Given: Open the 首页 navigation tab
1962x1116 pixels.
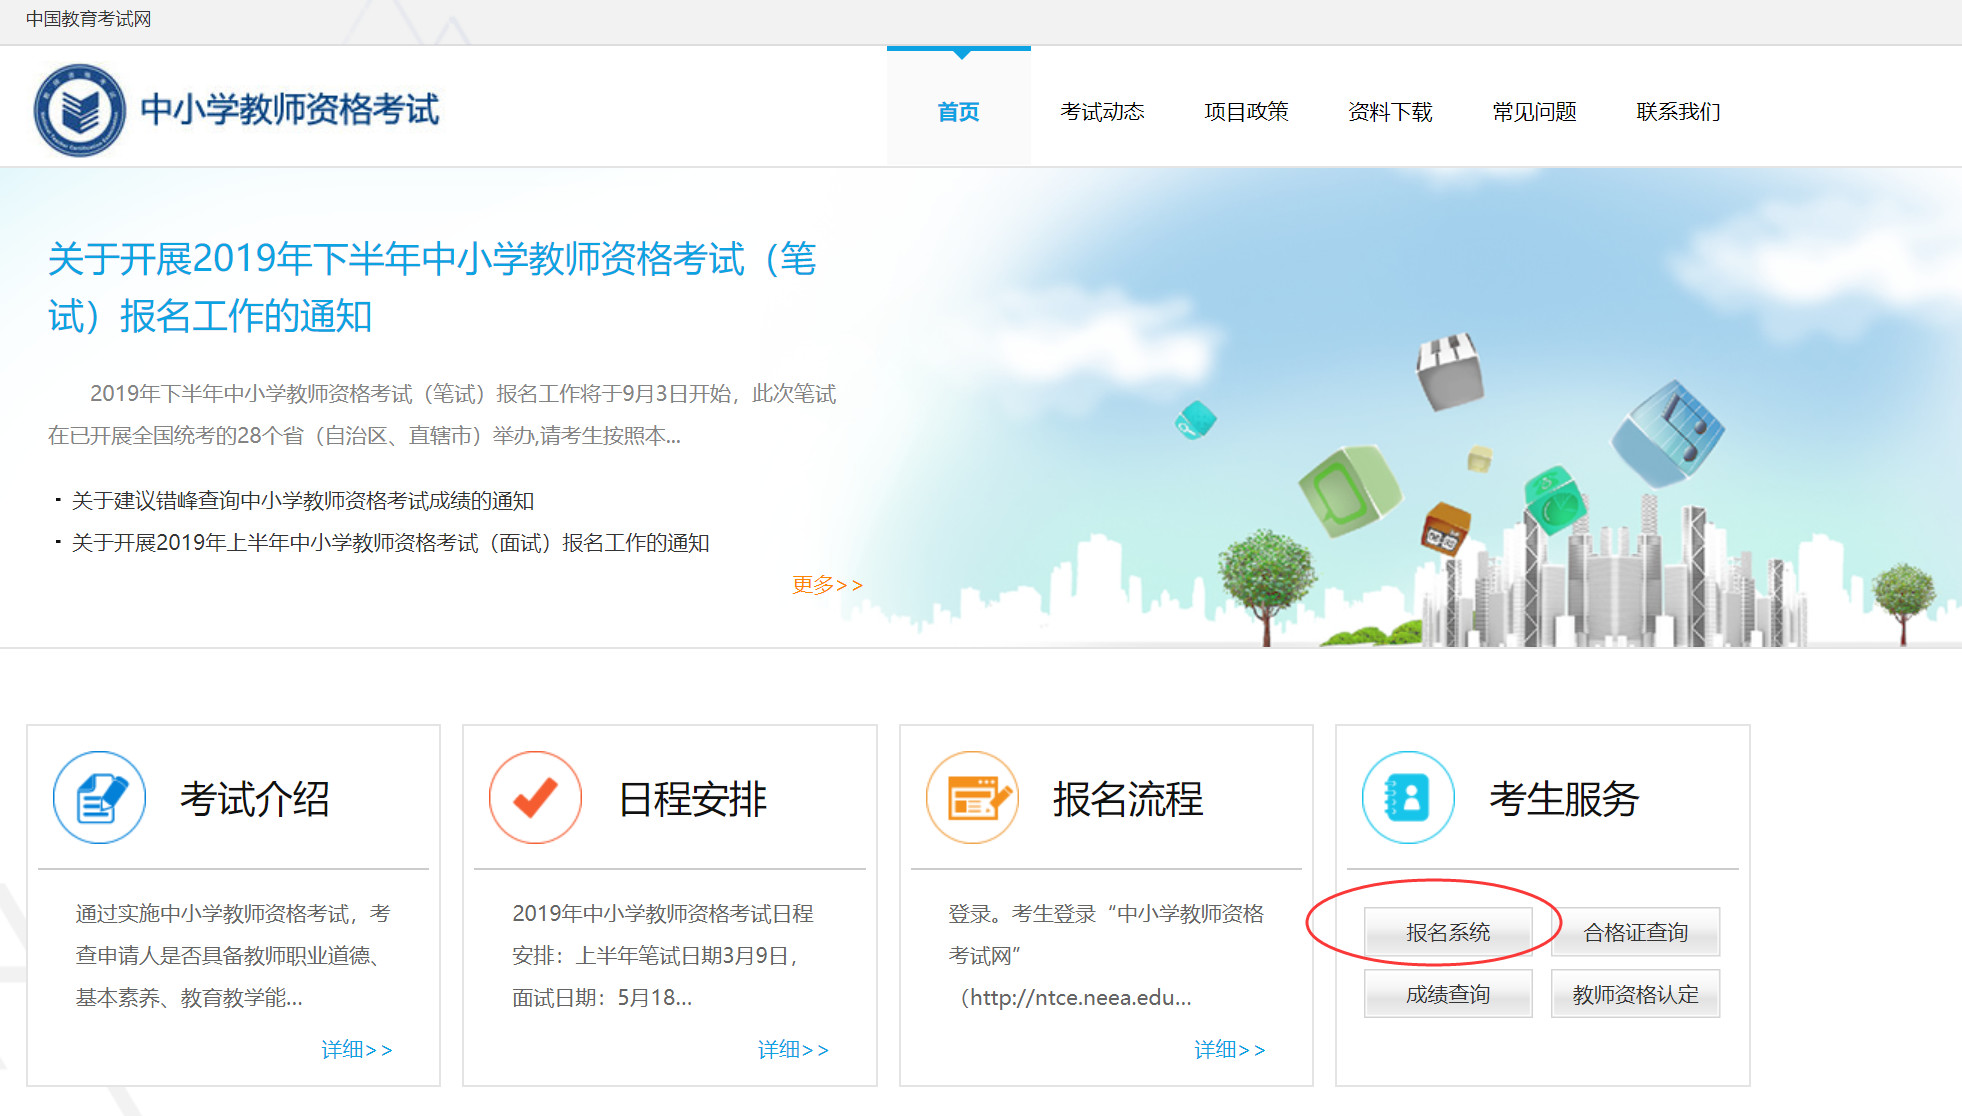Looking at the screenshot, I should pos(958,112).
